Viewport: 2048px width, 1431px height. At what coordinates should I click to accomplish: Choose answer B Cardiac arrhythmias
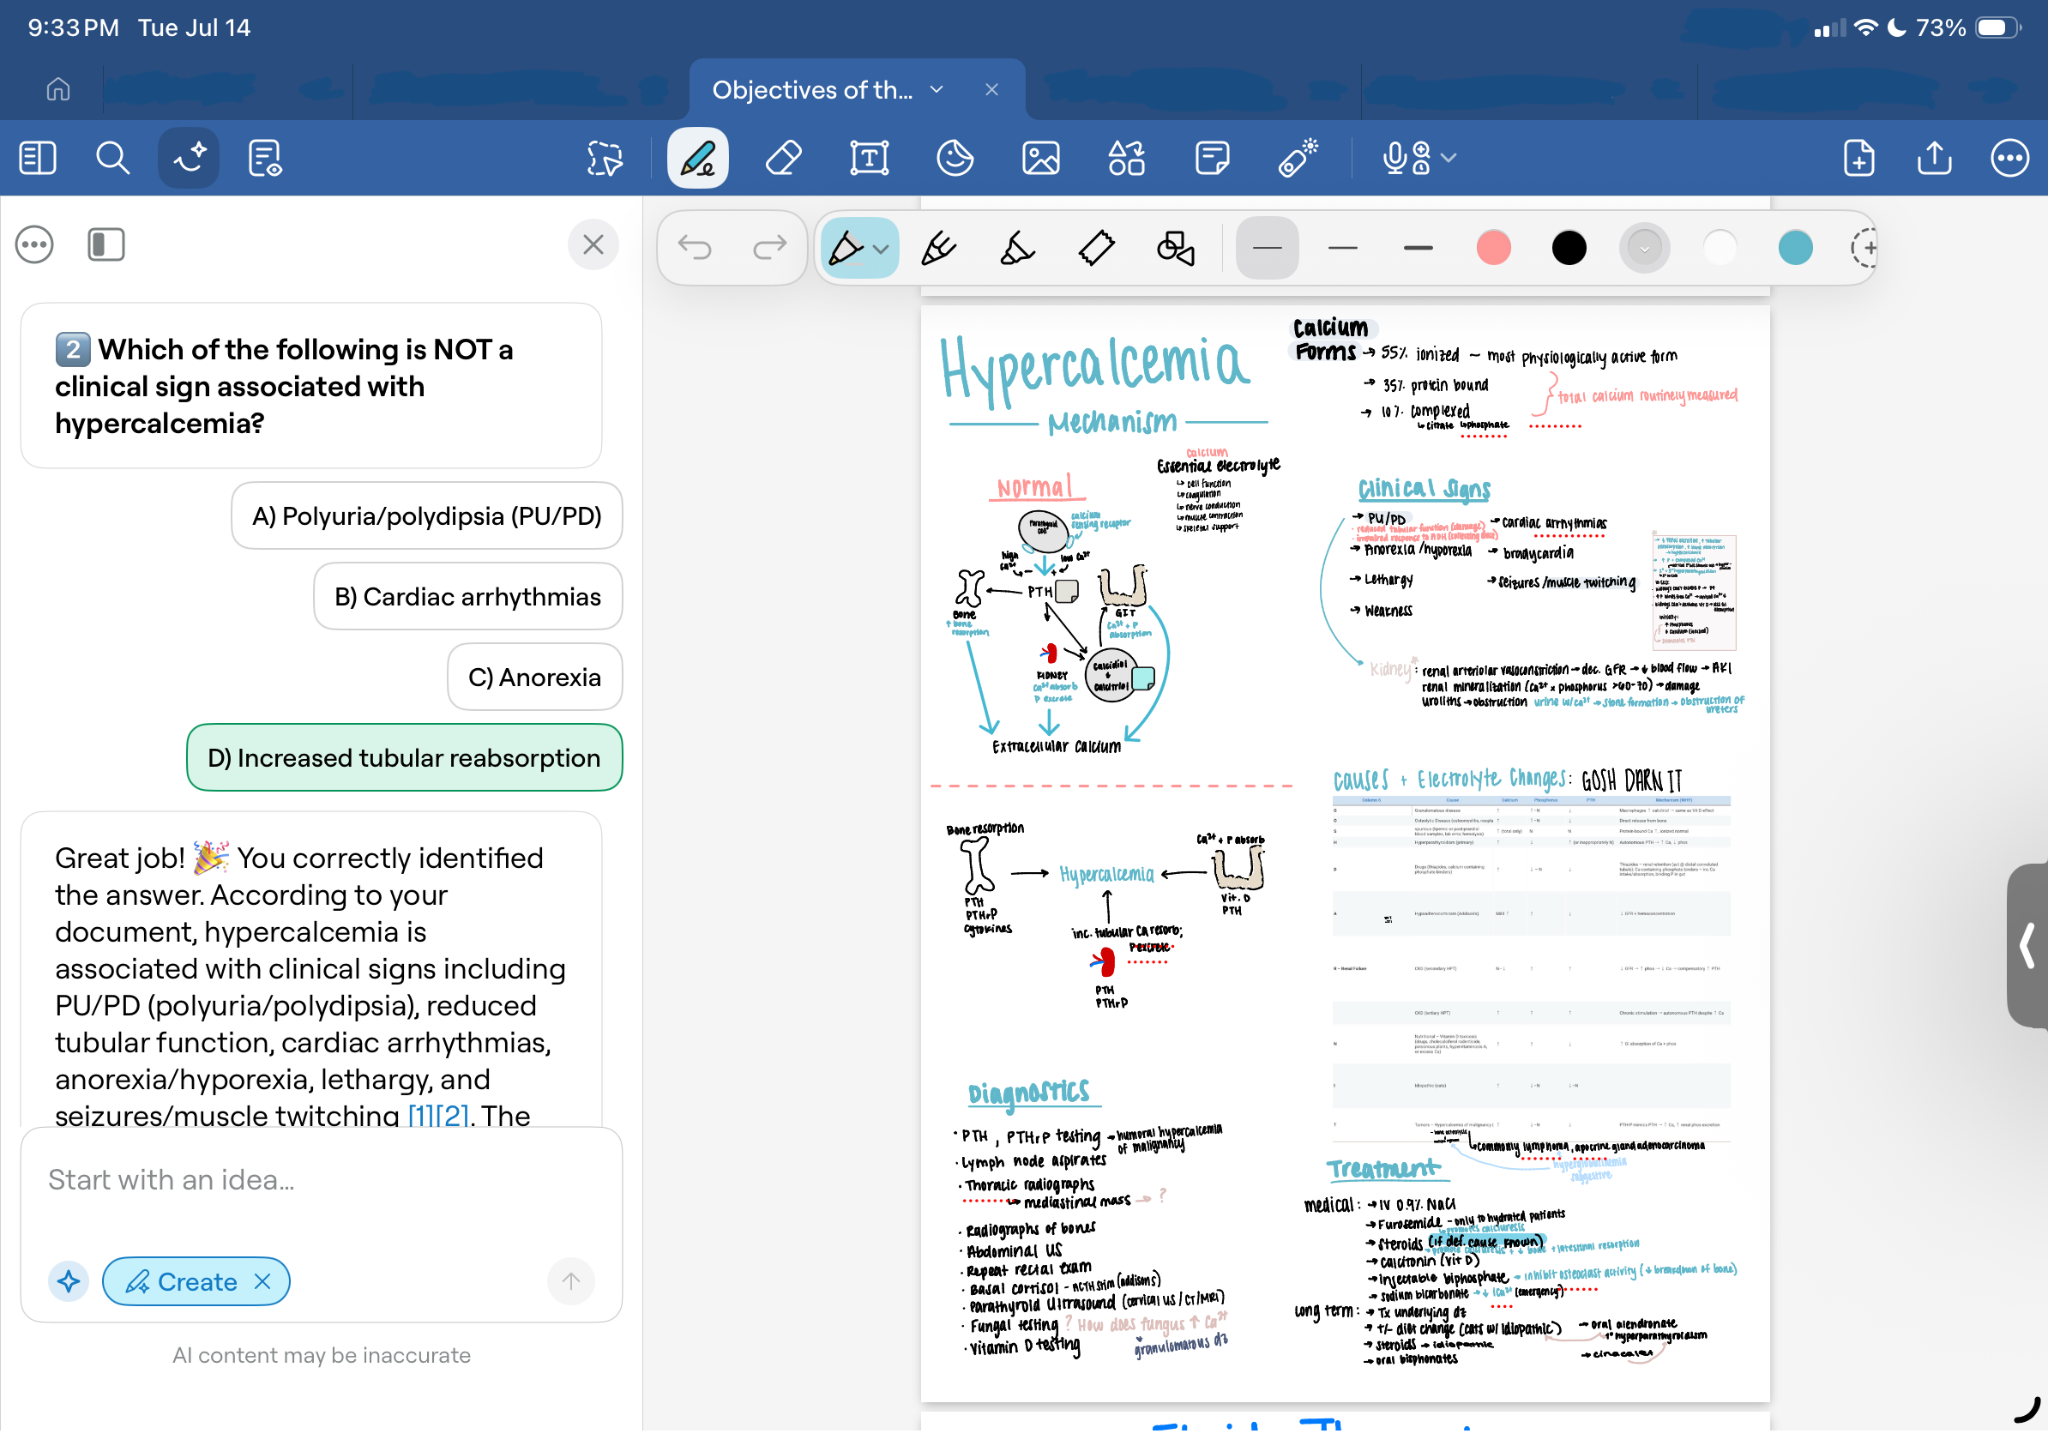coord(468,597)
